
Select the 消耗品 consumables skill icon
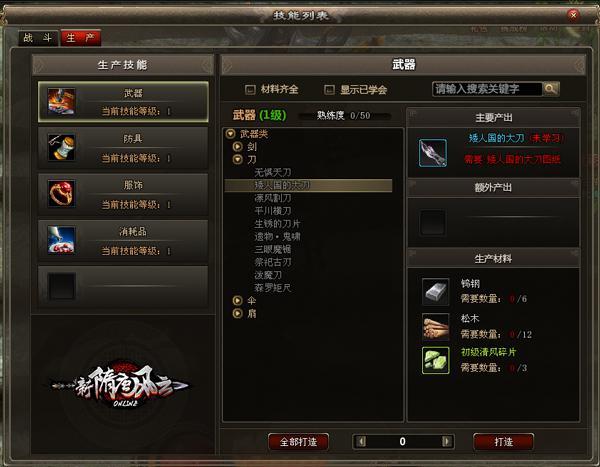(61, 240)
